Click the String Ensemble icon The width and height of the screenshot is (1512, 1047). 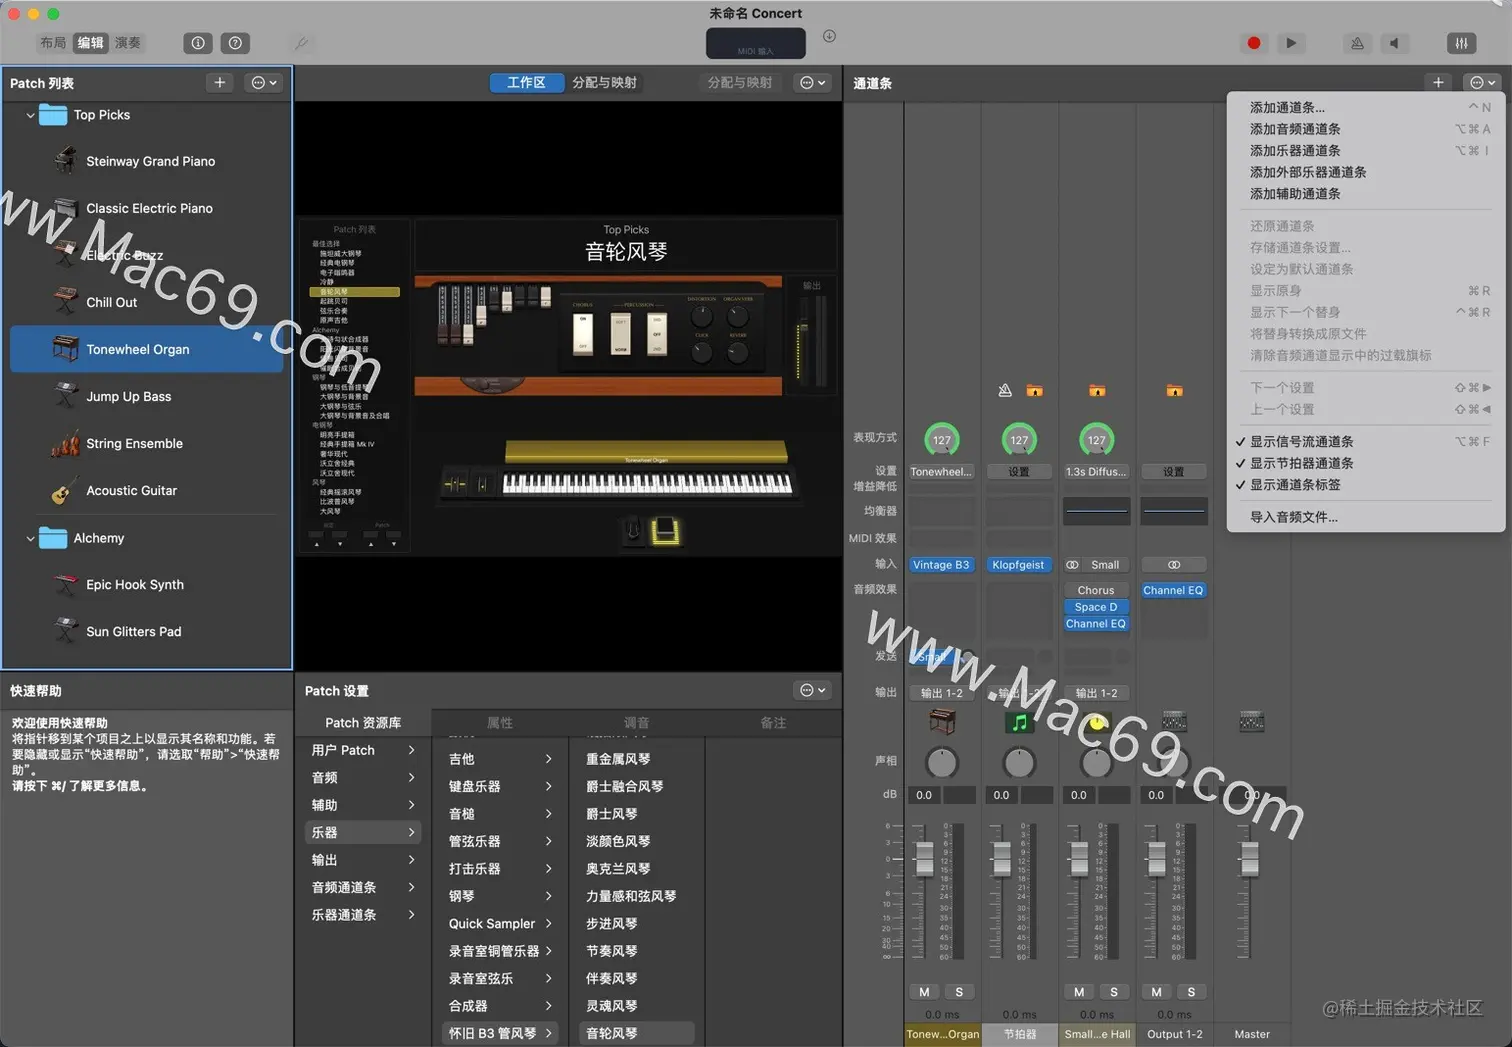pyautogui.click(x=65, y=443)
